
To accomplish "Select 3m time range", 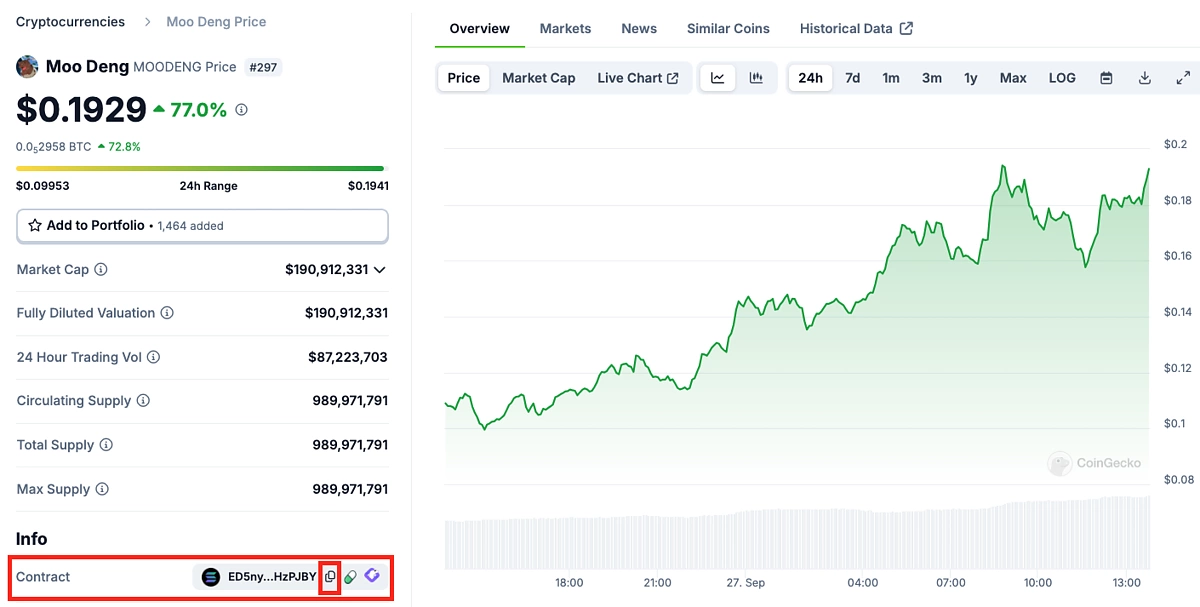I will click(x=932, y=78).
